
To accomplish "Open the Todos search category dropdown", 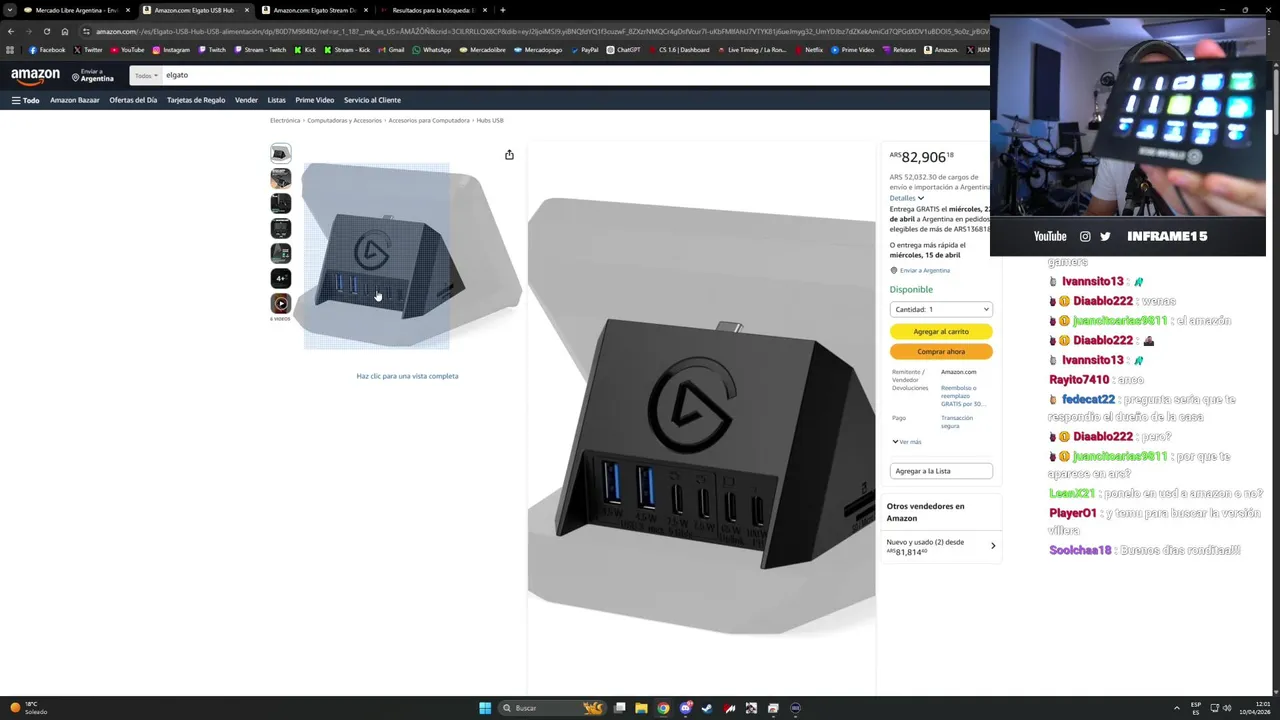I will (x=146, y=75).
